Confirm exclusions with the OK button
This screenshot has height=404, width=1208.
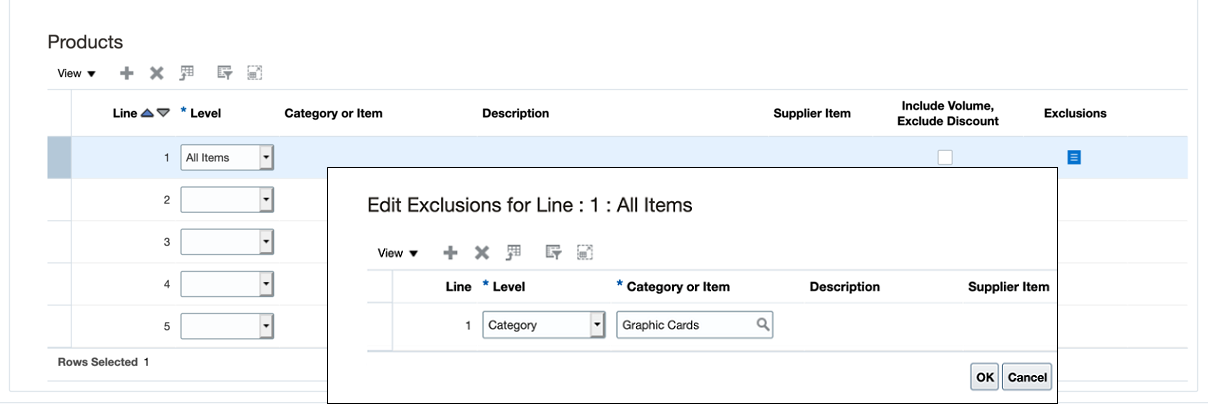click(985, 377)
